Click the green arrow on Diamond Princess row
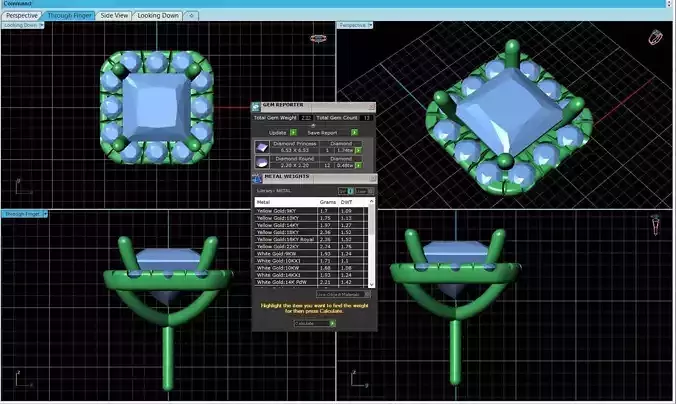676x404 pixels. [x=358, y=150]
